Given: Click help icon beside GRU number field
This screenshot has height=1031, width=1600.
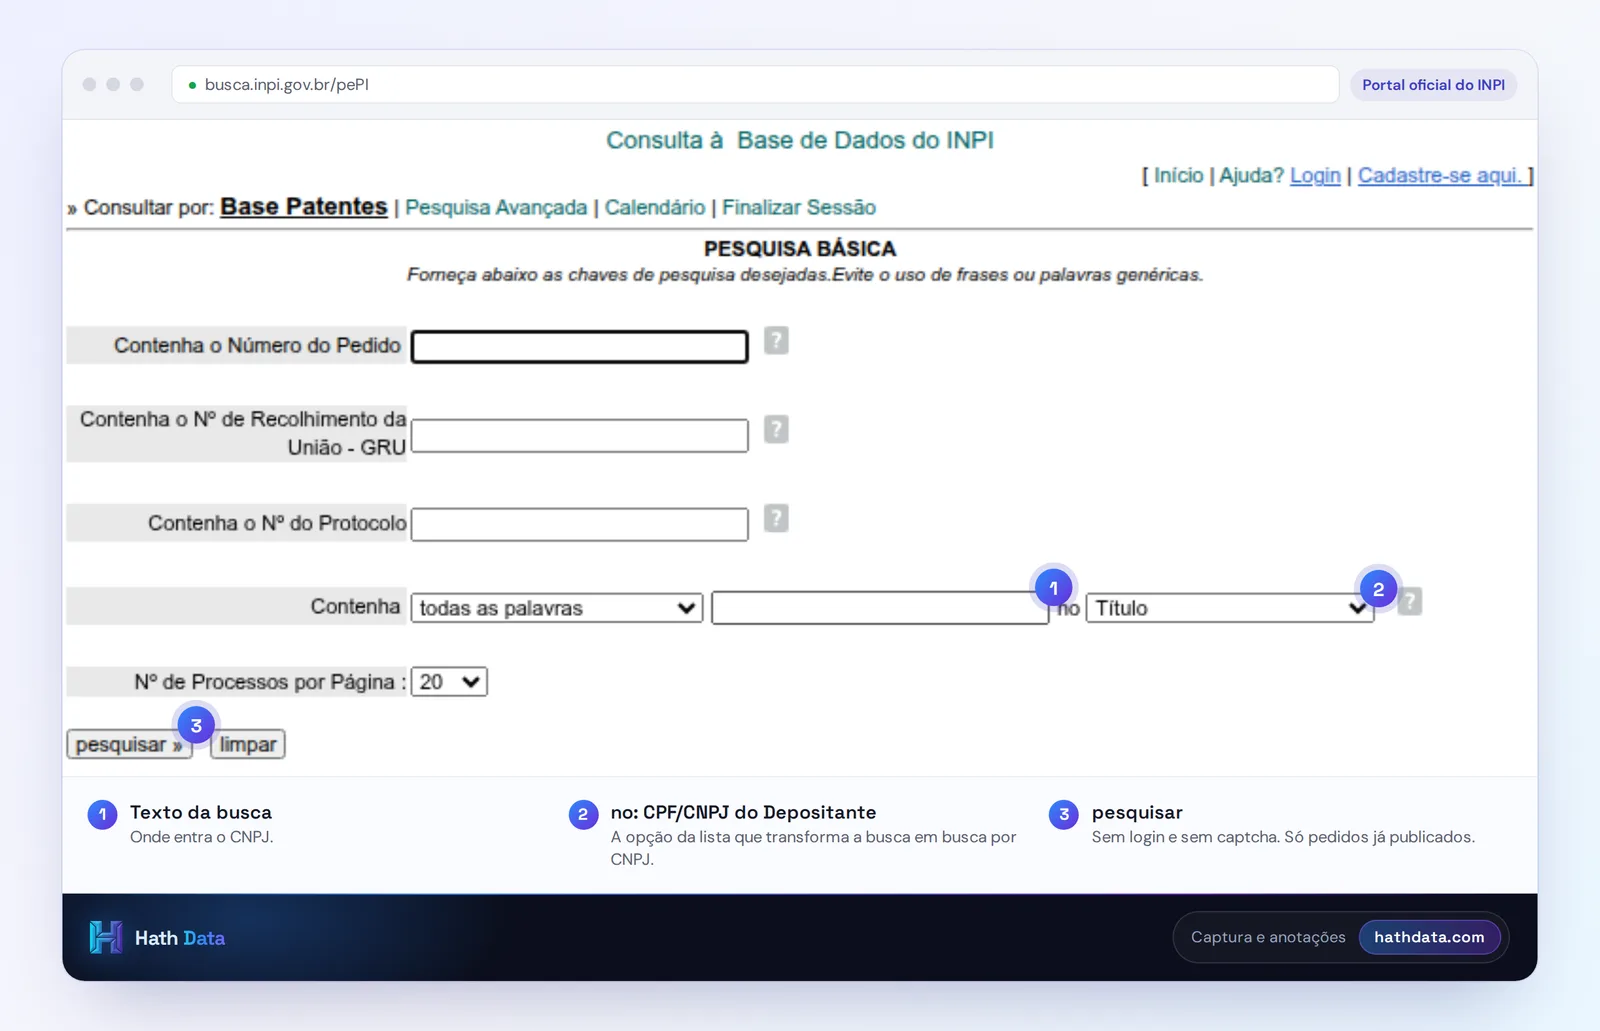Looking at the screenshot, I should click(x=776, y=429).
